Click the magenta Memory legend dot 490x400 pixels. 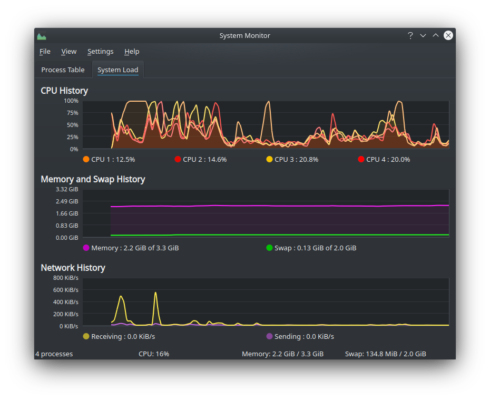pyautogui.click(x=86, y=248)
